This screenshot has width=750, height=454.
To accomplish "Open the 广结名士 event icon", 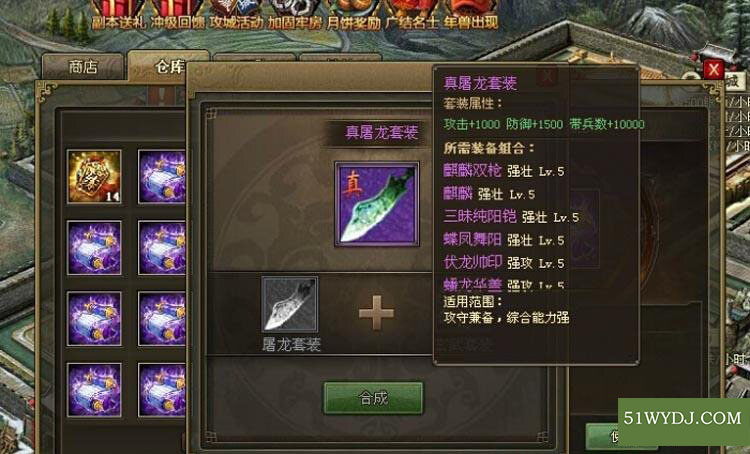I will click(x=412, y=14).
